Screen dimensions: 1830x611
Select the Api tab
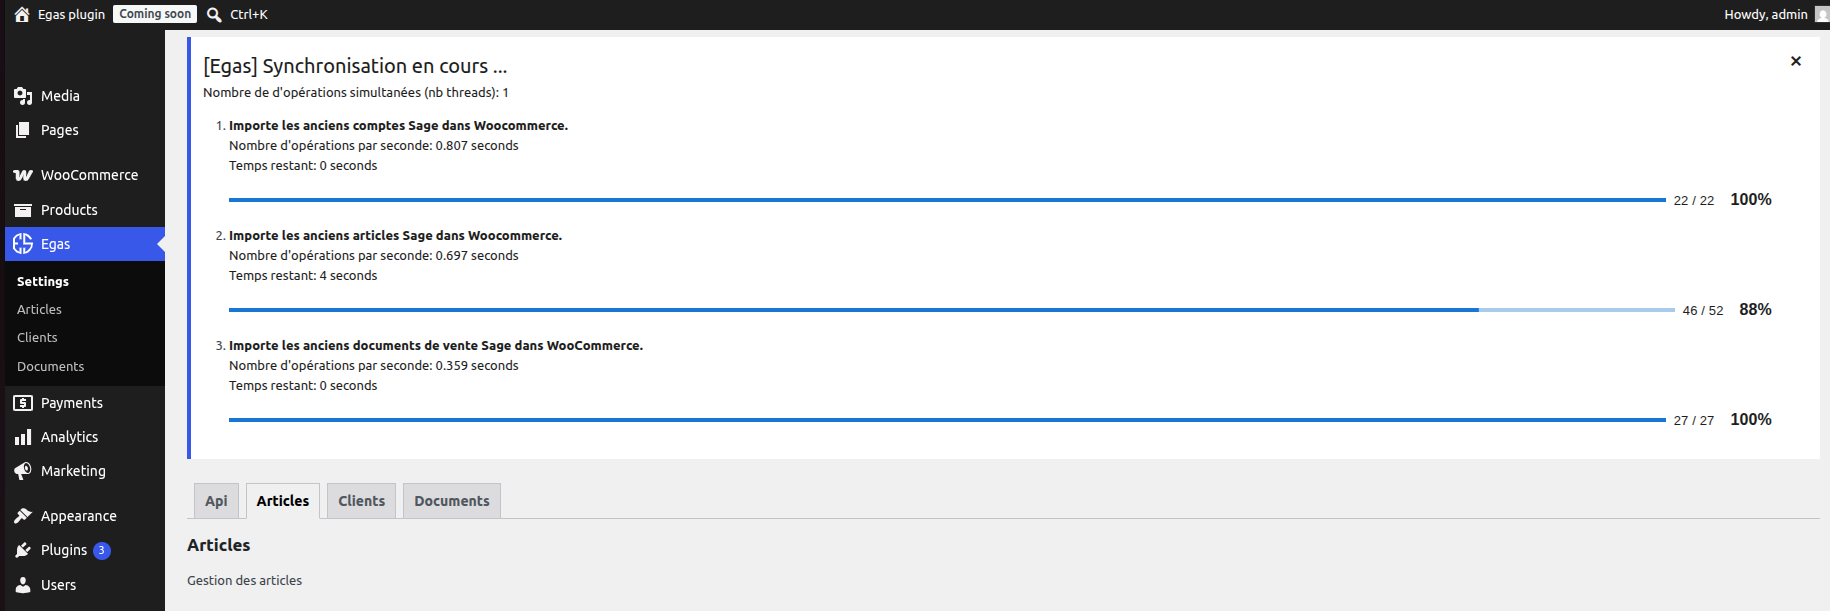pyautogui.click(x=216, y=501)
